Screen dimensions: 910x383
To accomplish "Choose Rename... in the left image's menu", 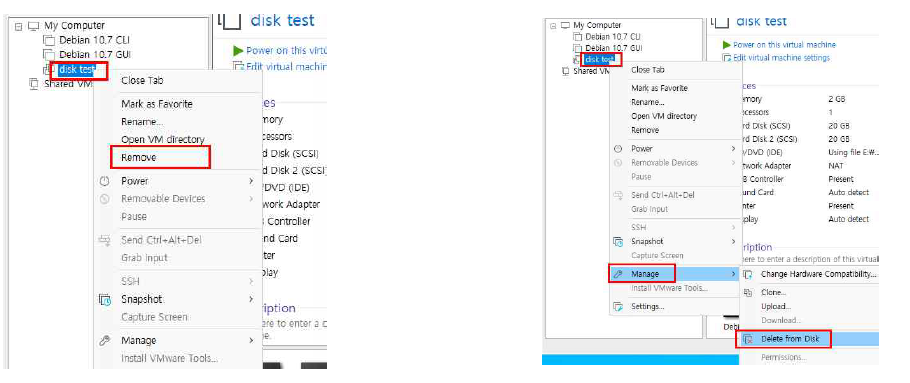I will pyautogui.click(x=142, y=122).
